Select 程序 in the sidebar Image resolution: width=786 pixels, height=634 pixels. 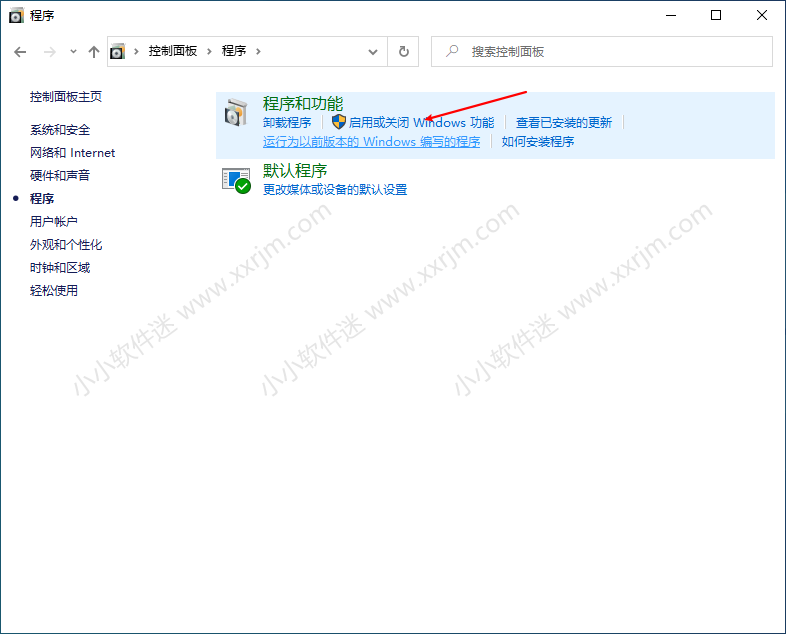tap(42, 198)
